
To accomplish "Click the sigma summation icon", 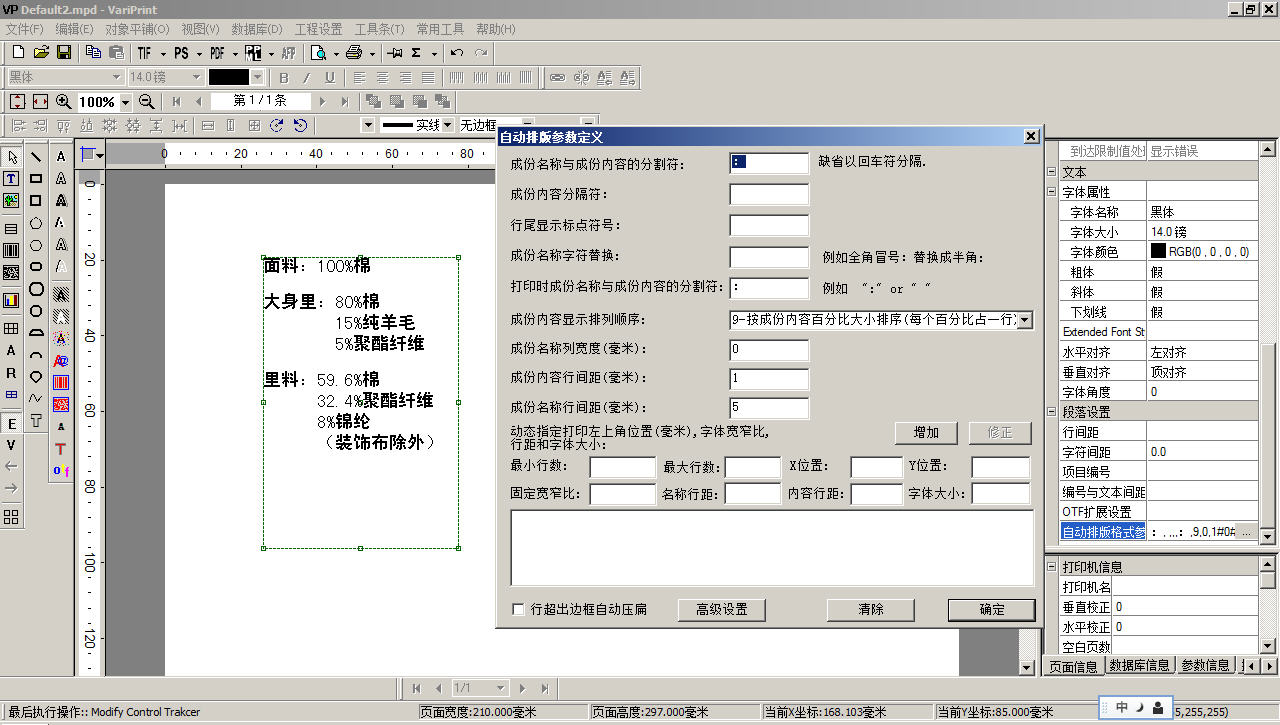I will (416, 52).
